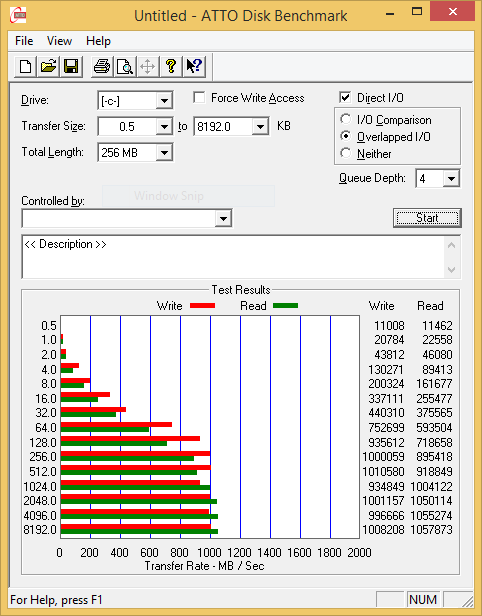
Task: Expand the Controlled by combo box
Action: click(x=223, y=218)
